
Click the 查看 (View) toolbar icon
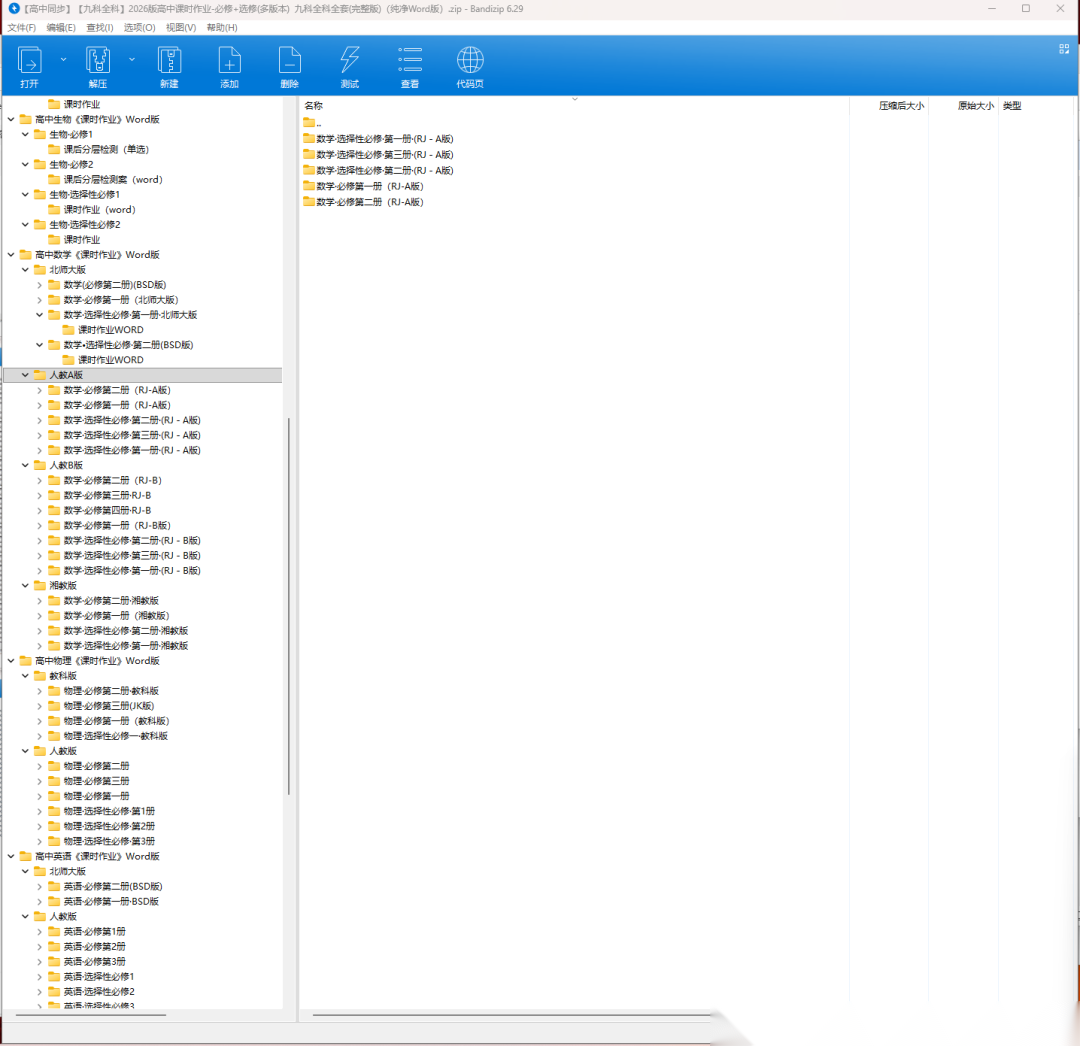(x=410, y=61)
